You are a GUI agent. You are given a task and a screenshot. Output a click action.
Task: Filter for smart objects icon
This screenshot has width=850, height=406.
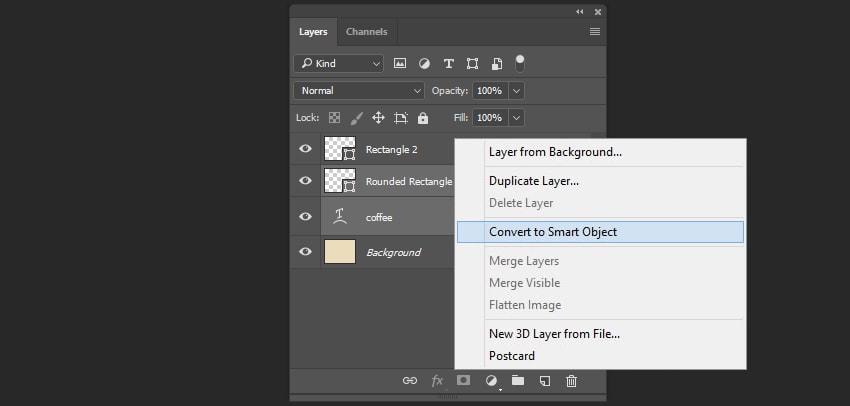[497, 63]
